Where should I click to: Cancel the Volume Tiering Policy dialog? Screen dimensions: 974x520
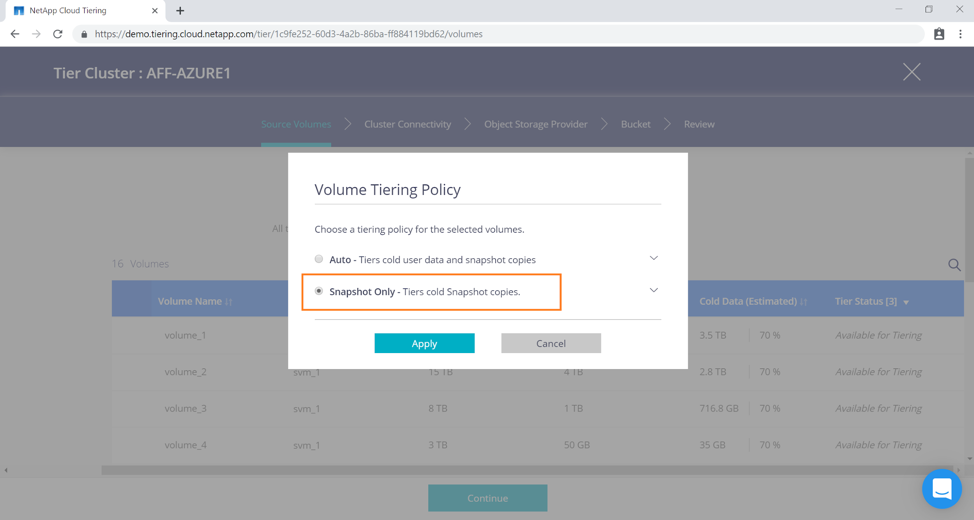click(550, 343)
